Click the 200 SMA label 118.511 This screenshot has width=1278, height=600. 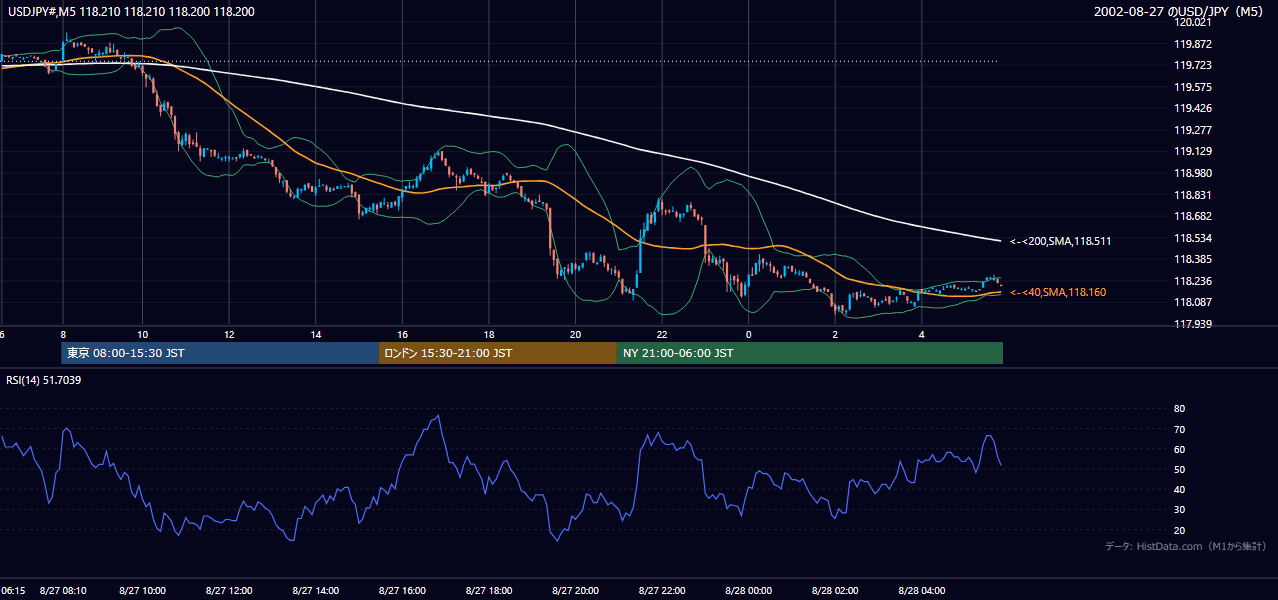click(x=1060, y=241)
